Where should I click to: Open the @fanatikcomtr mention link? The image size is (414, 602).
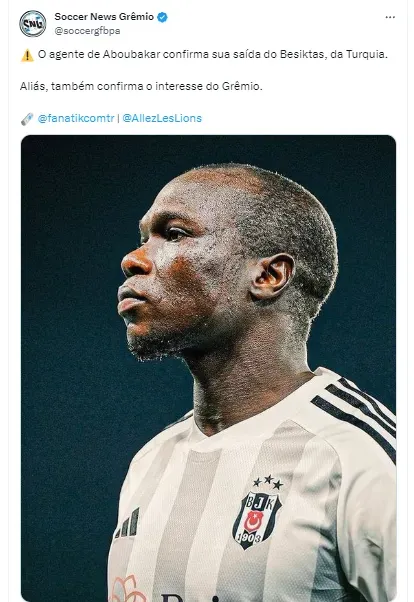76,118
